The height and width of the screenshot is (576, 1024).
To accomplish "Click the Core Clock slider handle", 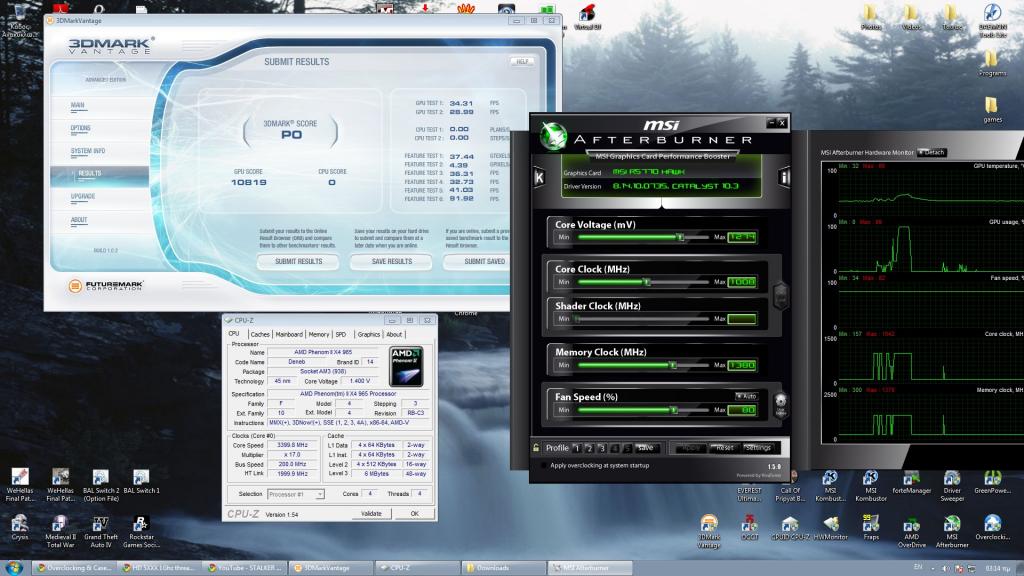I will point(647,282).
